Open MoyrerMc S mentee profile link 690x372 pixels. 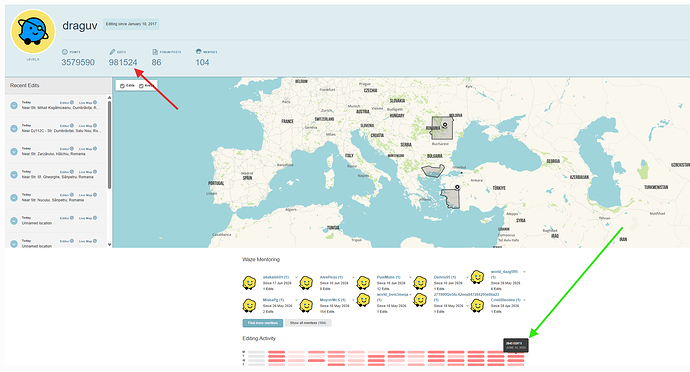(x=333, y=300)
